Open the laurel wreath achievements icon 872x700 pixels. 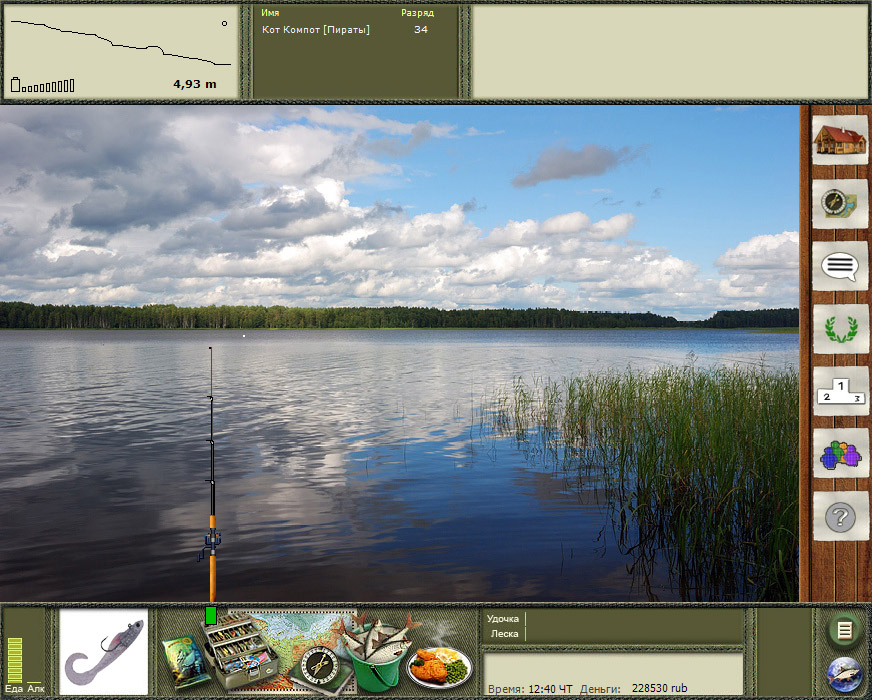coord(839,329)
